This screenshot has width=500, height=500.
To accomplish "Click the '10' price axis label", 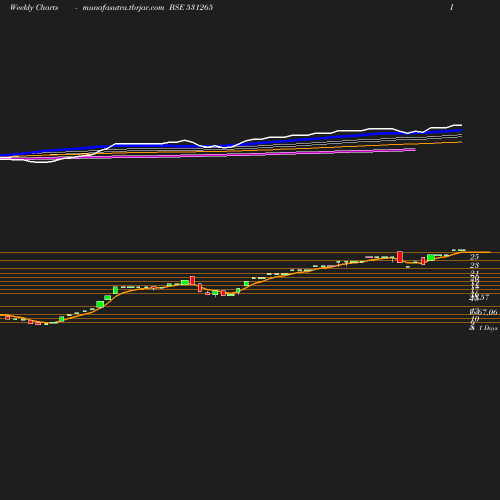I will 475,319.
